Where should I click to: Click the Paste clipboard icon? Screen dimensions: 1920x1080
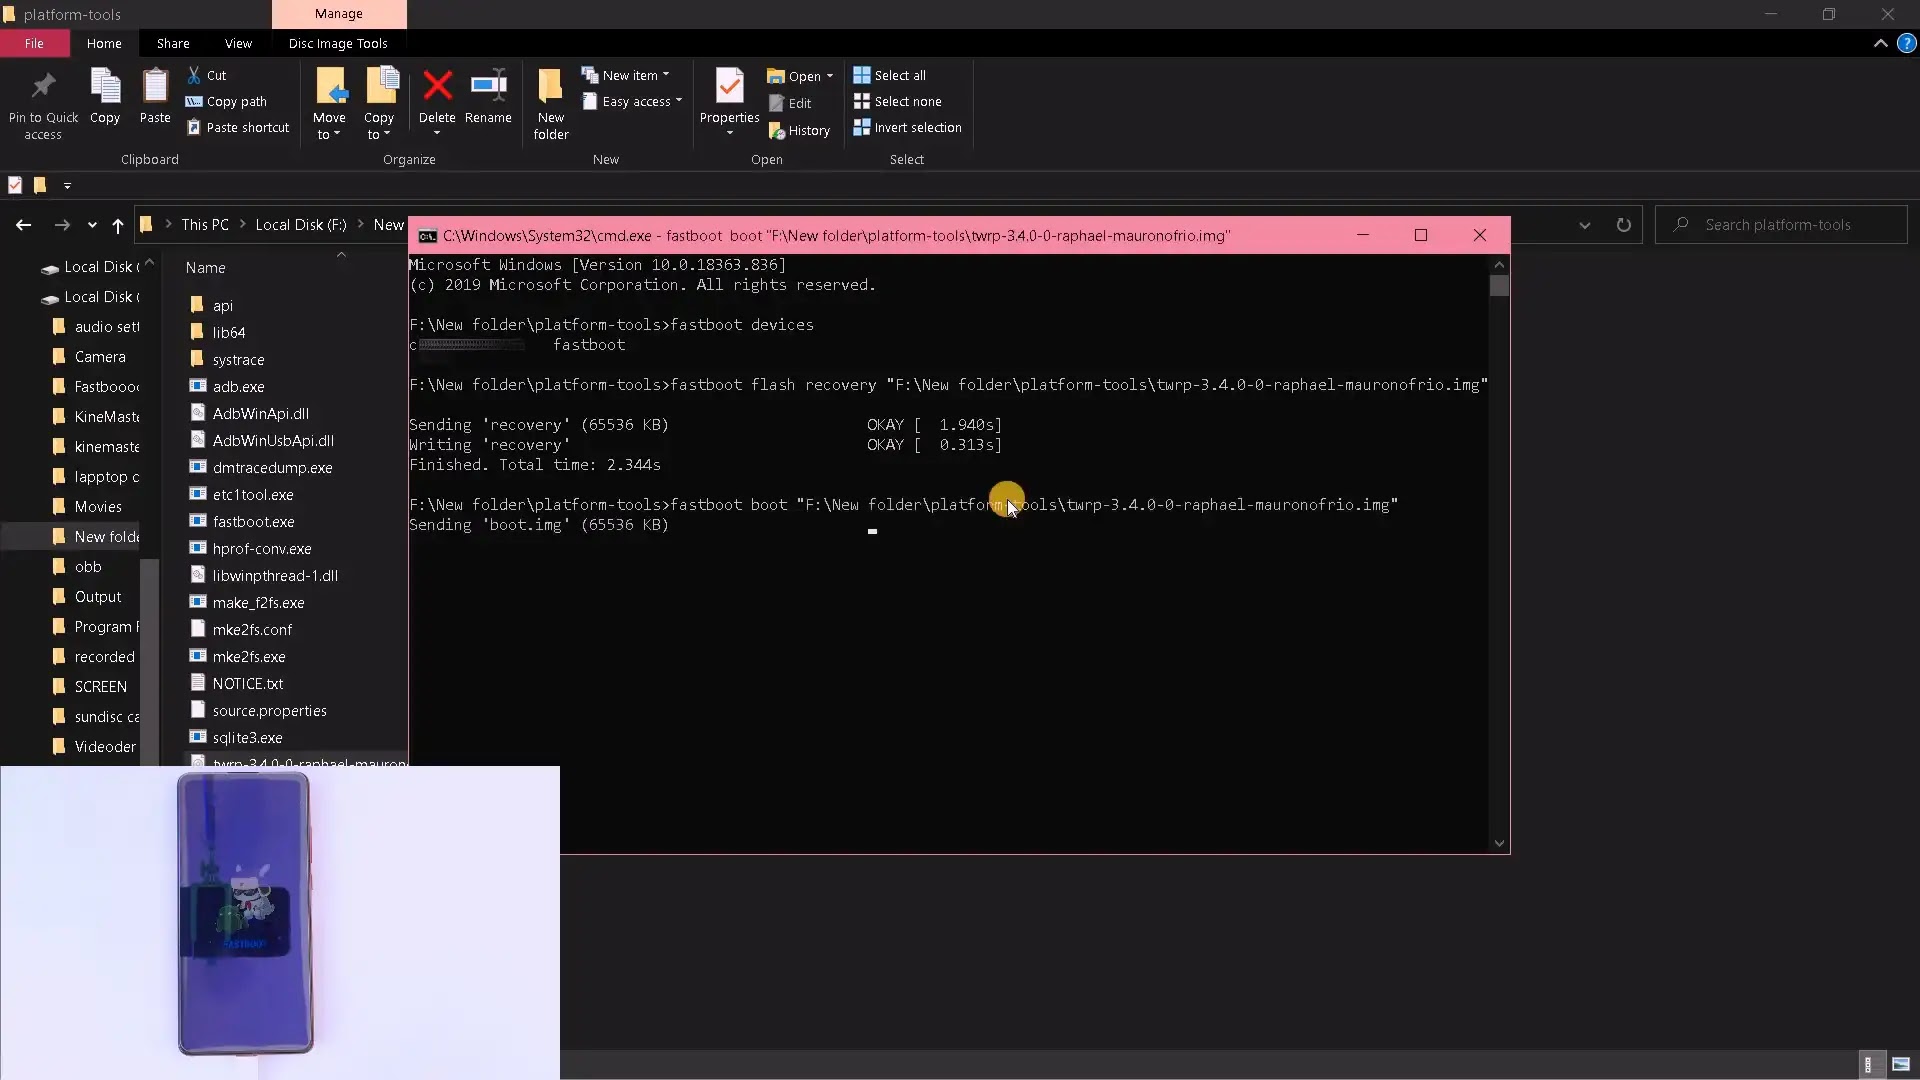(155, 88)
